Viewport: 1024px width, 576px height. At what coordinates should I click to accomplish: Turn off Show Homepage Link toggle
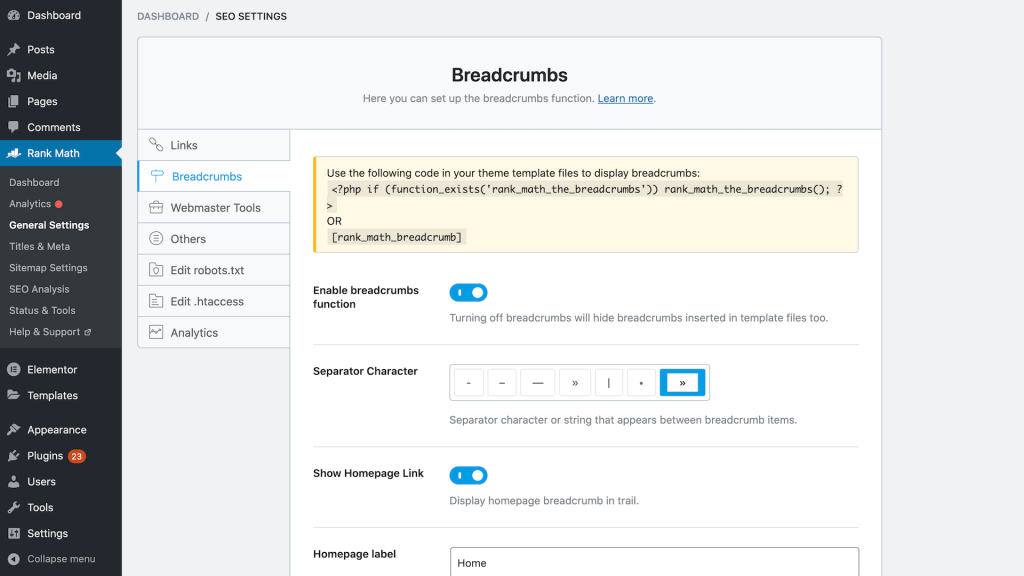coord(468,475)
